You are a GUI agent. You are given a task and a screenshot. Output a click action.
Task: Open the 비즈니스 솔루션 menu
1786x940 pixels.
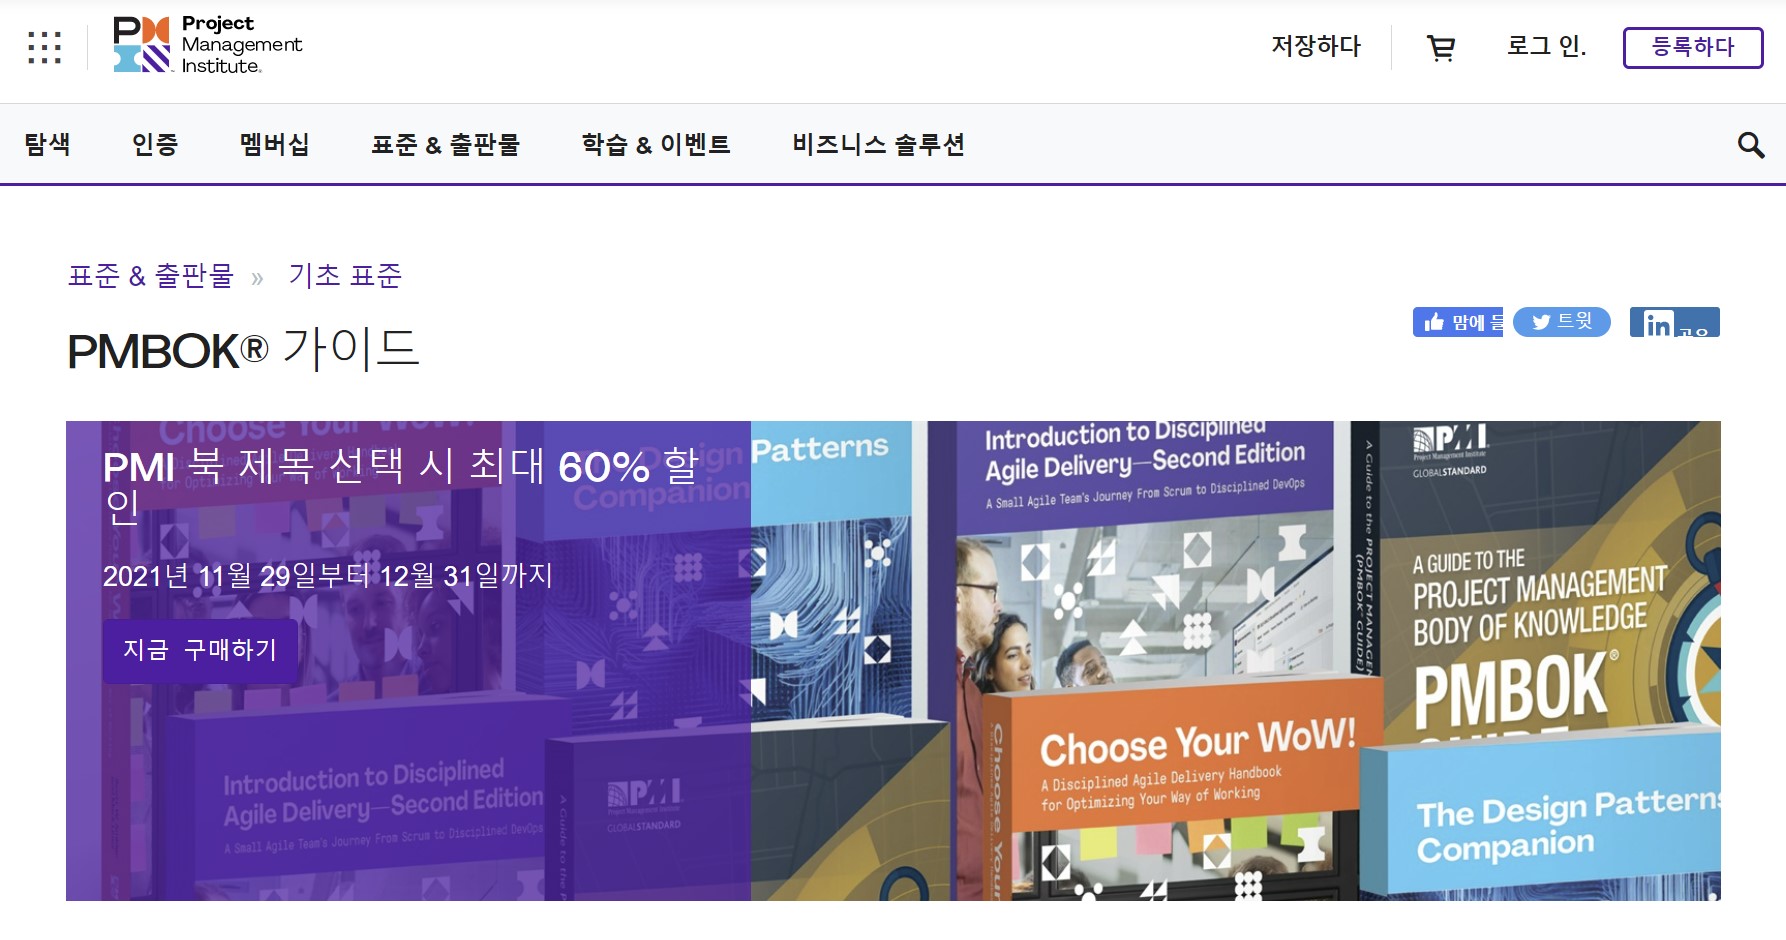coord(878,145)
